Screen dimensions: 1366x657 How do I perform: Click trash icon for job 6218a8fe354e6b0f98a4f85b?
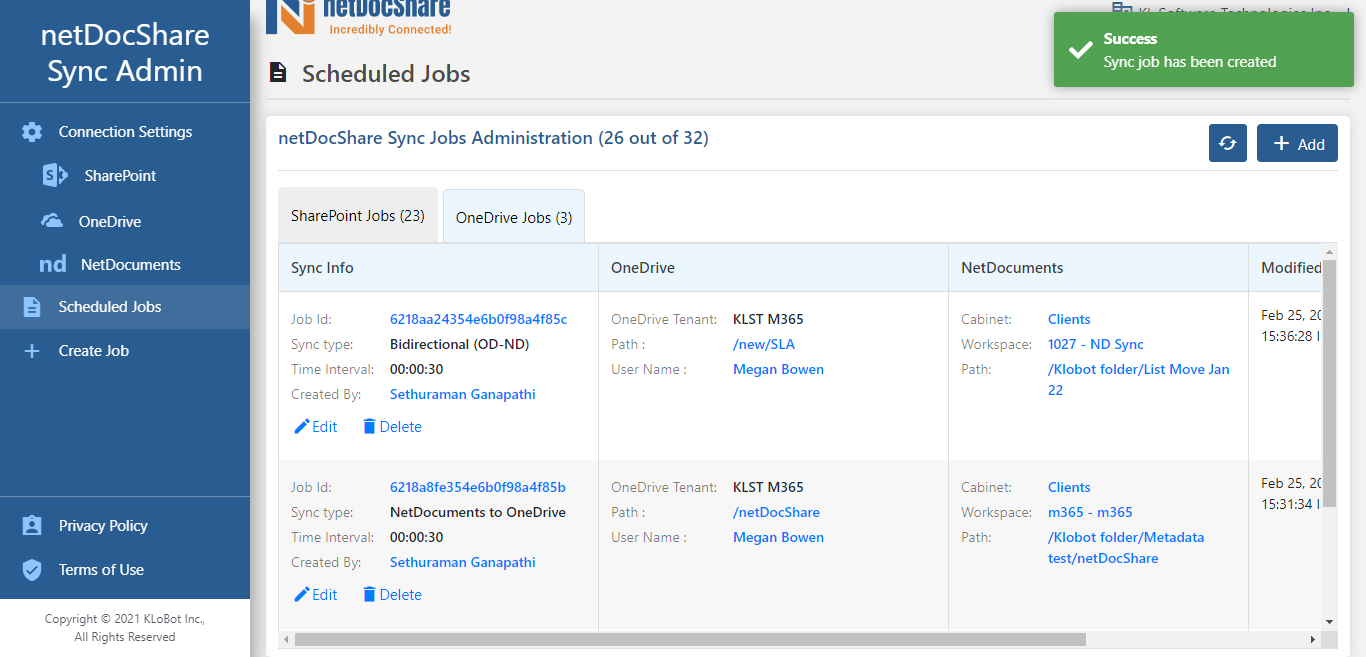point(369,595)
